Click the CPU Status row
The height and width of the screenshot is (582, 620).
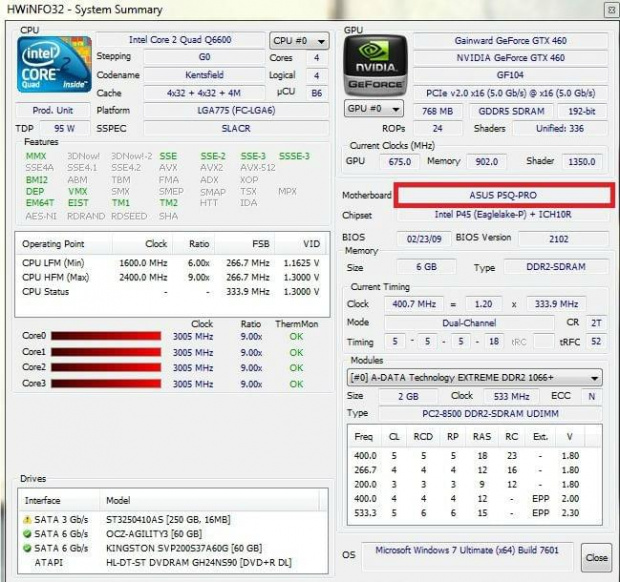pos(171,292)
